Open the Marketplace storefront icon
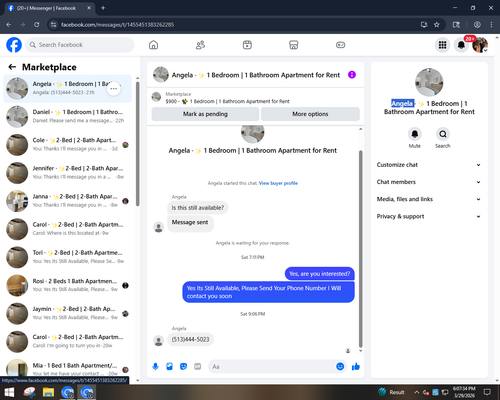The image size is (500, 400). [x=294, y=45]
